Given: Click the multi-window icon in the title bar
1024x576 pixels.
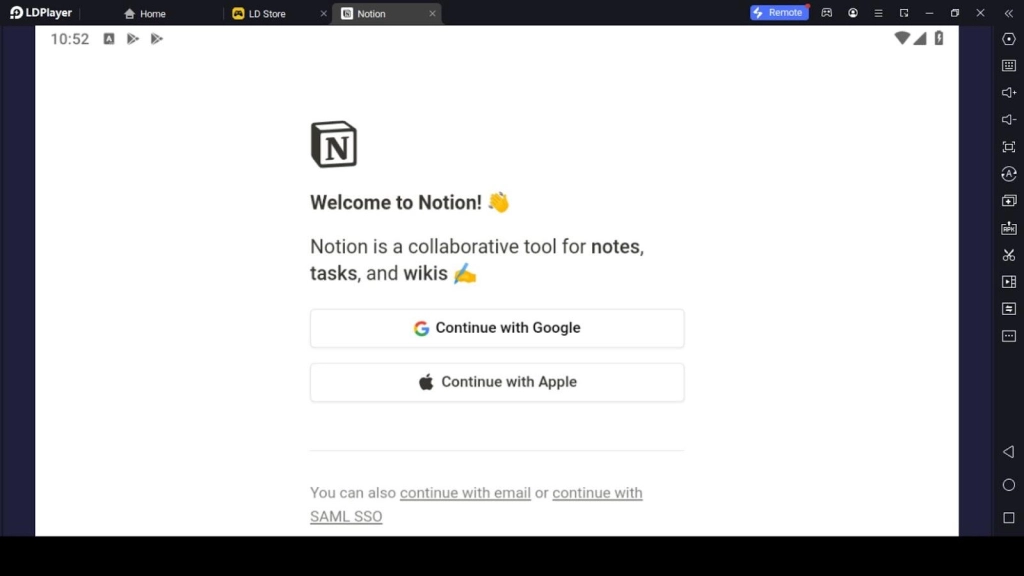Looking at the screenshot, I should 904,12.
